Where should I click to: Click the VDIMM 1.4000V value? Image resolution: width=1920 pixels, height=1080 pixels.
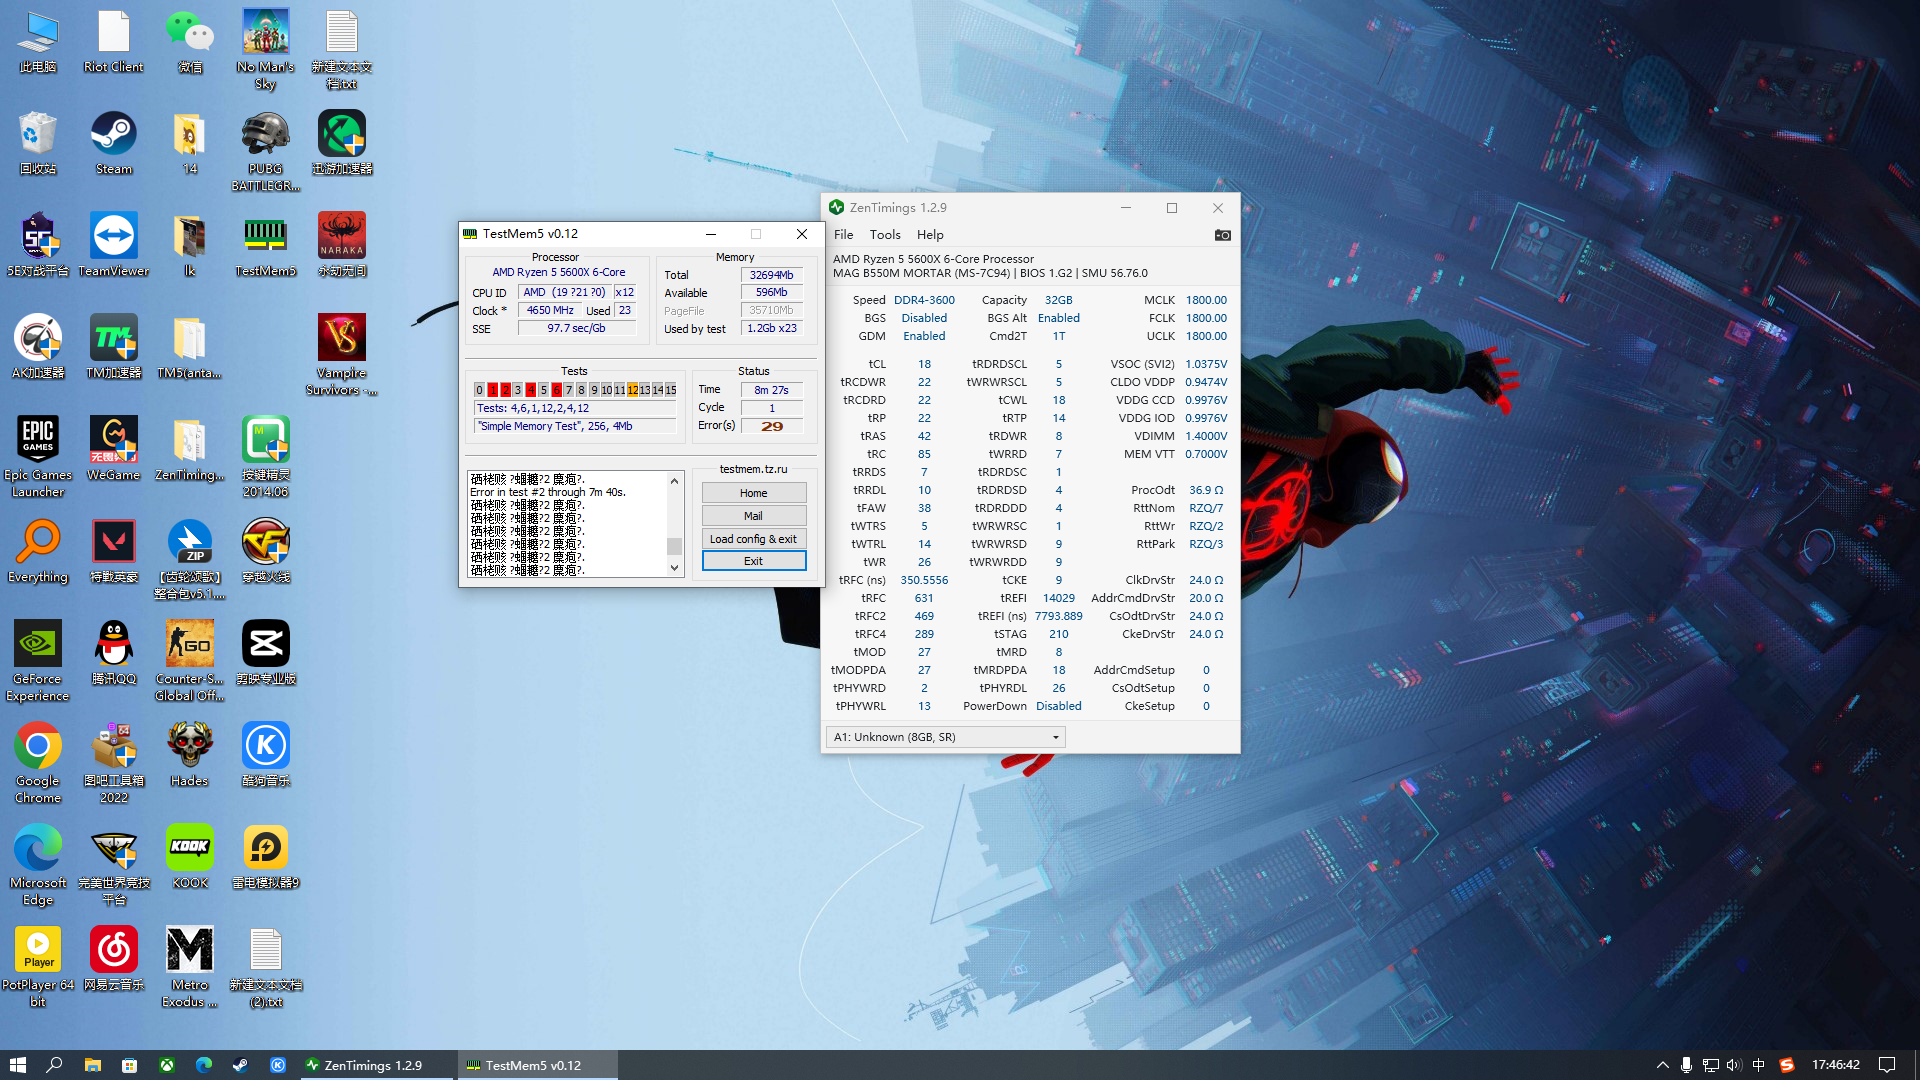click(x=1206, y=436)
